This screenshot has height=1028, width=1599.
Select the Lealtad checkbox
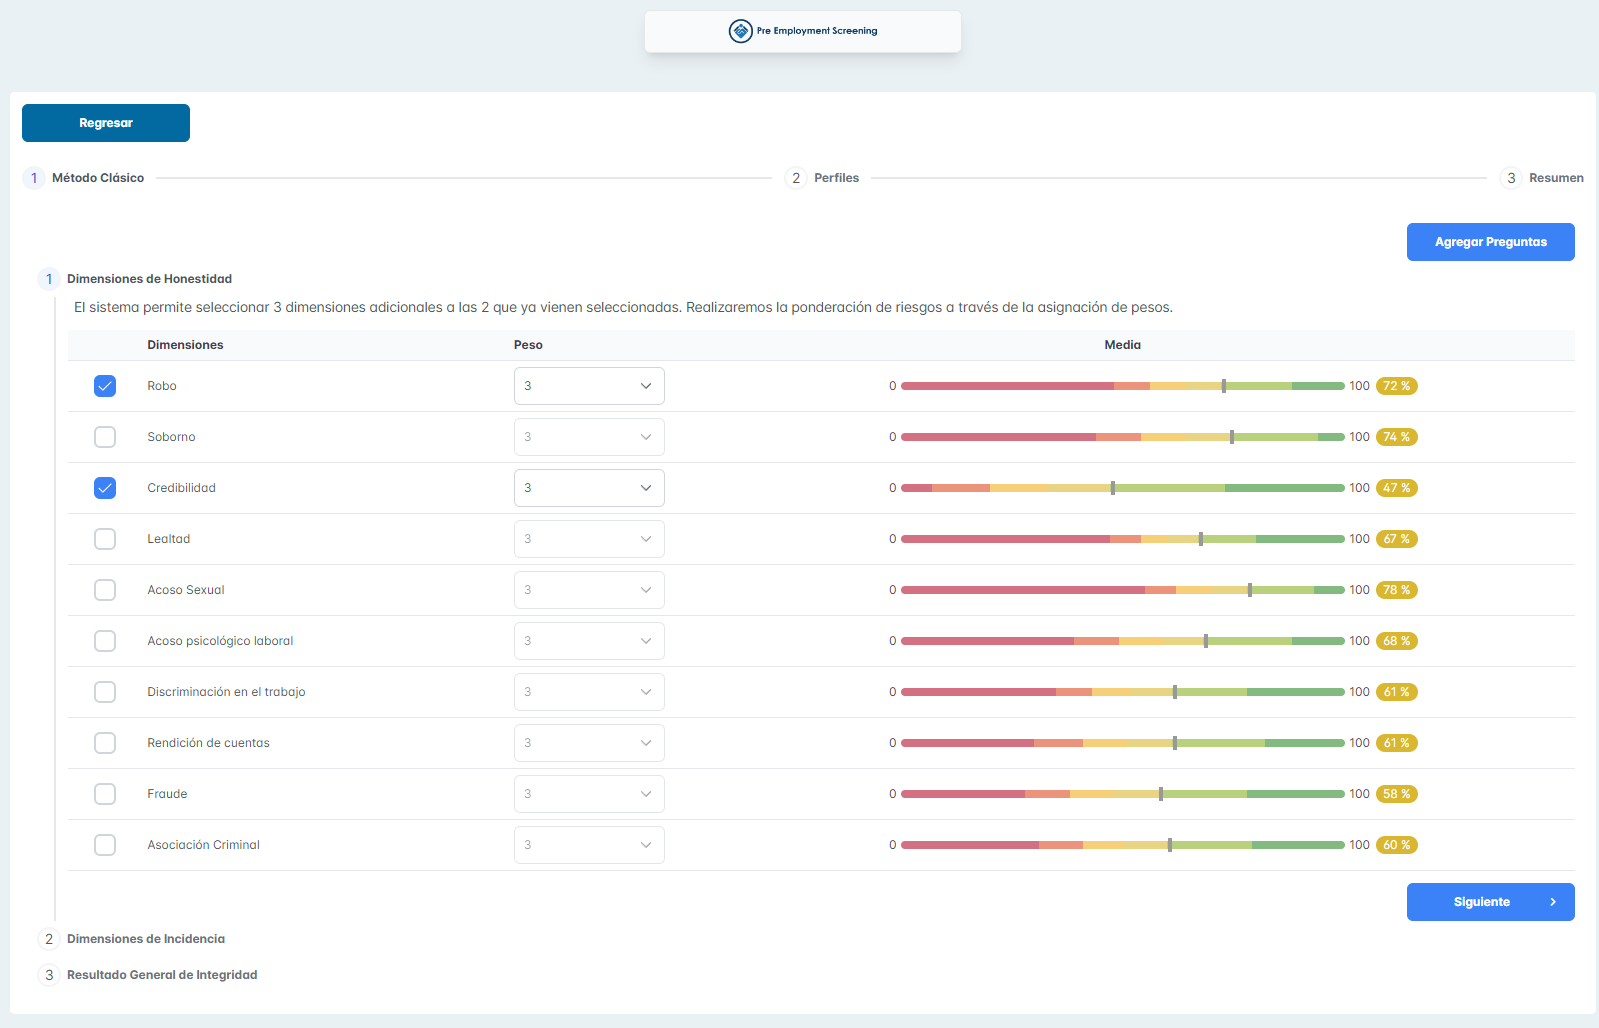click(x=105, y=539)
